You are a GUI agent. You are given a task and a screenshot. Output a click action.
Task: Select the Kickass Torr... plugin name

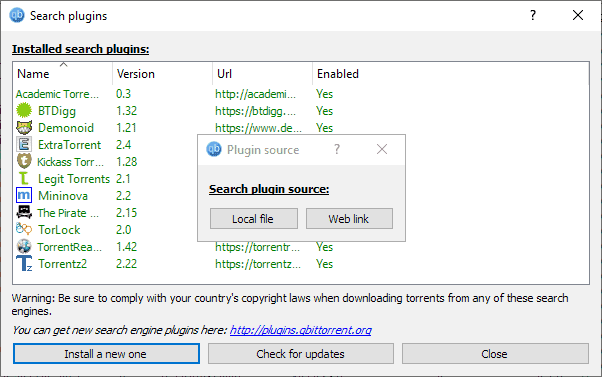pyautogui.click(x=70, y=162)
